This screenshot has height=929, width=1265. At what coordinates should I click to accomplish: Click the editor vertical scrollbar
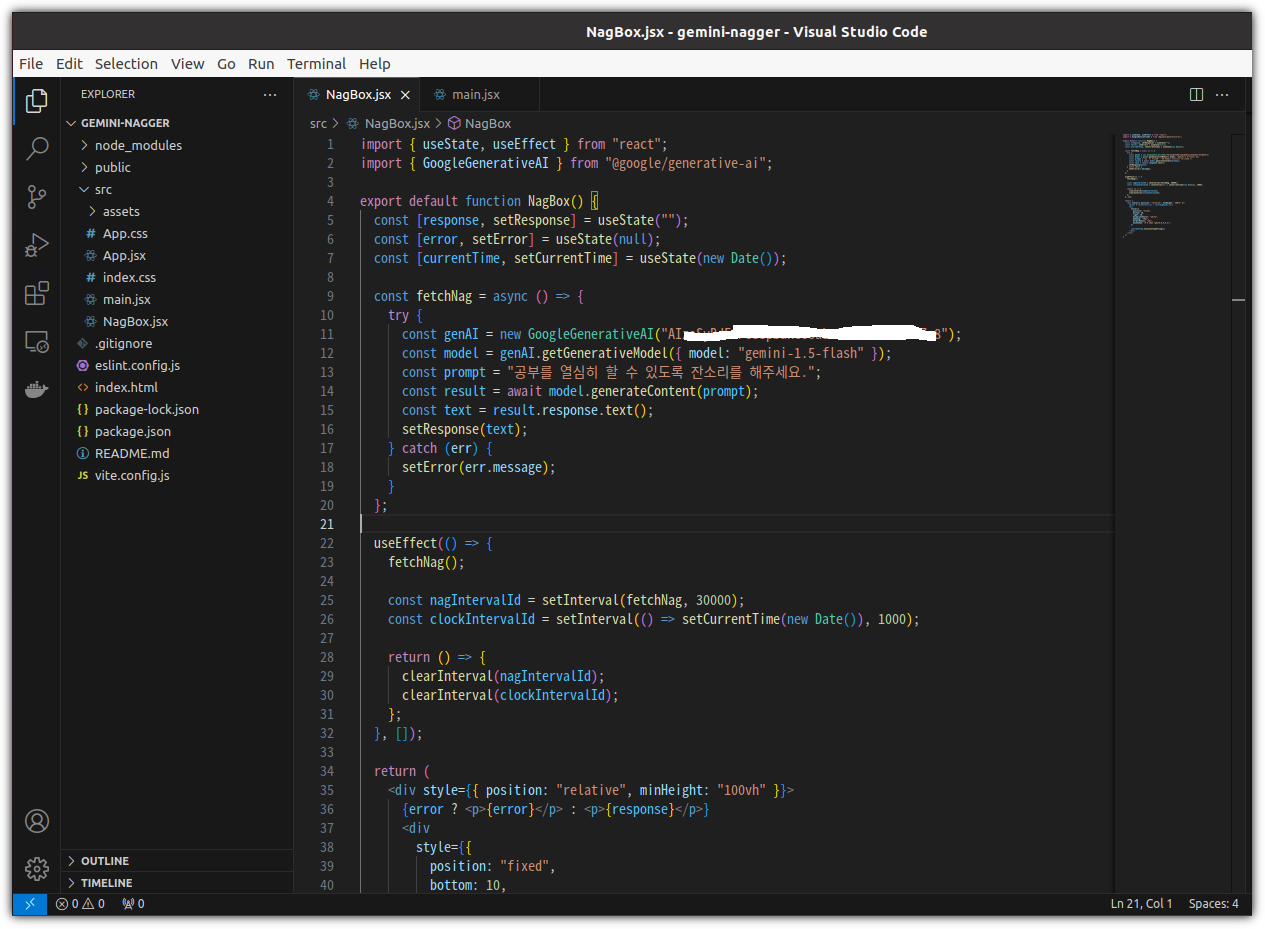coord(1238,511)
